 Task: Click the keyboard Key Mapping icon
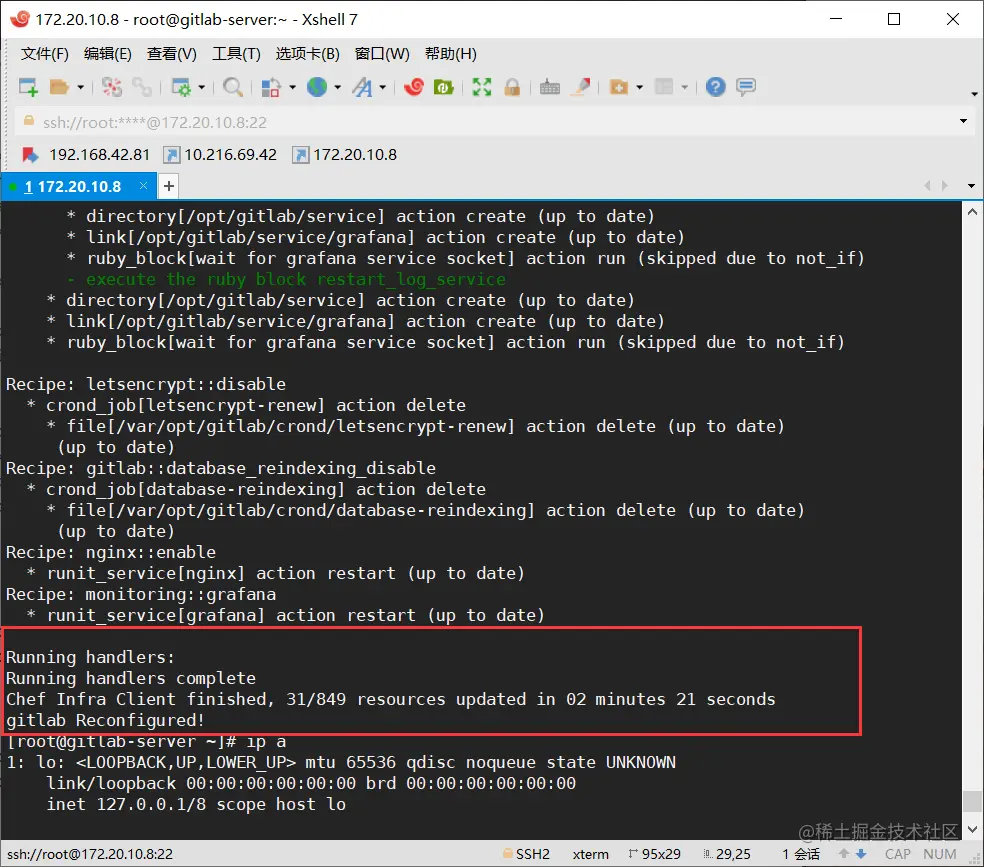[x=549, y=87]
